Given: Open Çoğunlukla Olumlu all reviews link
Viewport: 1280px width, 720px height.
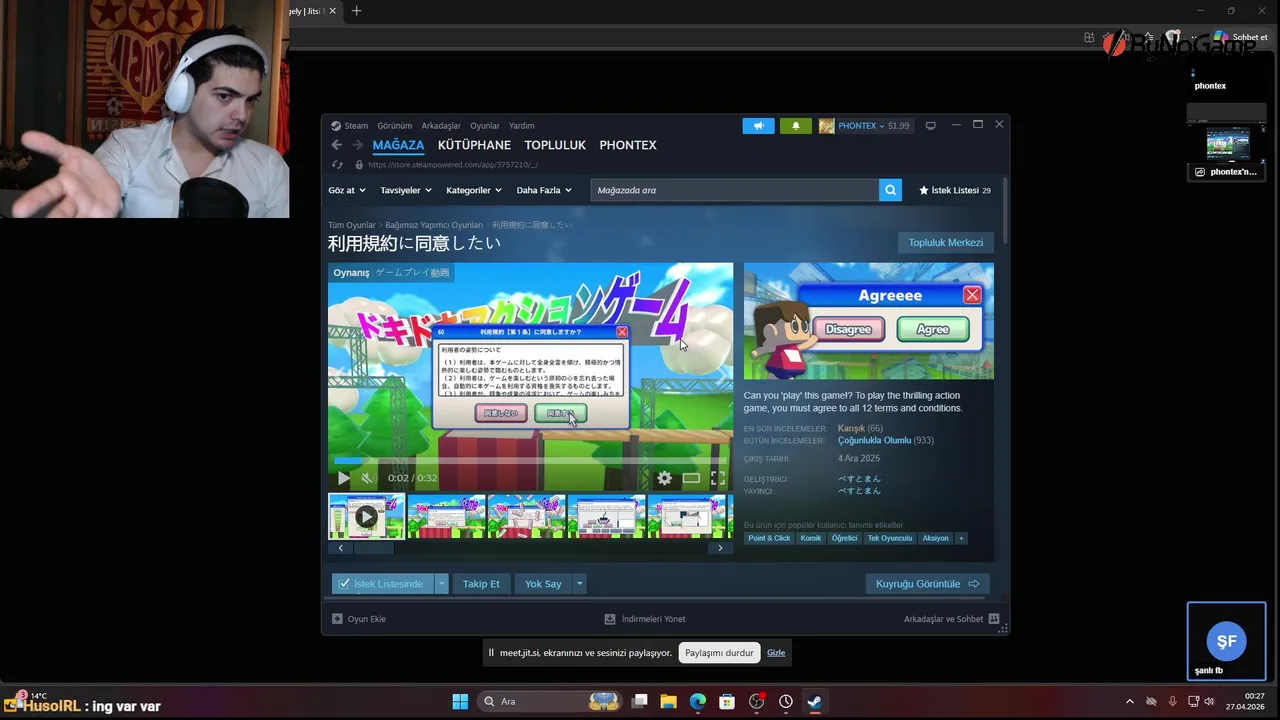Looking at the screenshot, I should (874, 440).
